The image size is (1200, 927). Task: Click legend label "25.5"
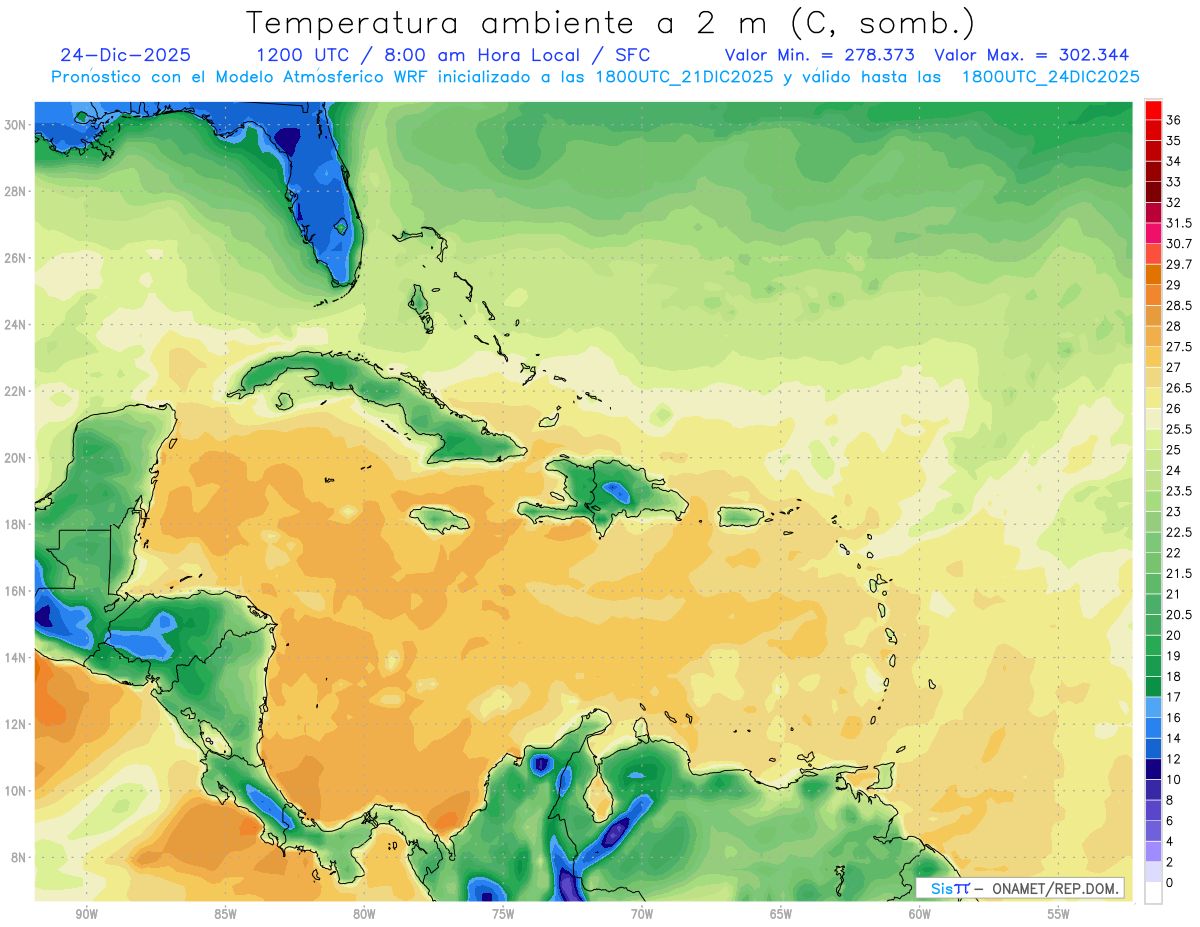pos(1179,429)
